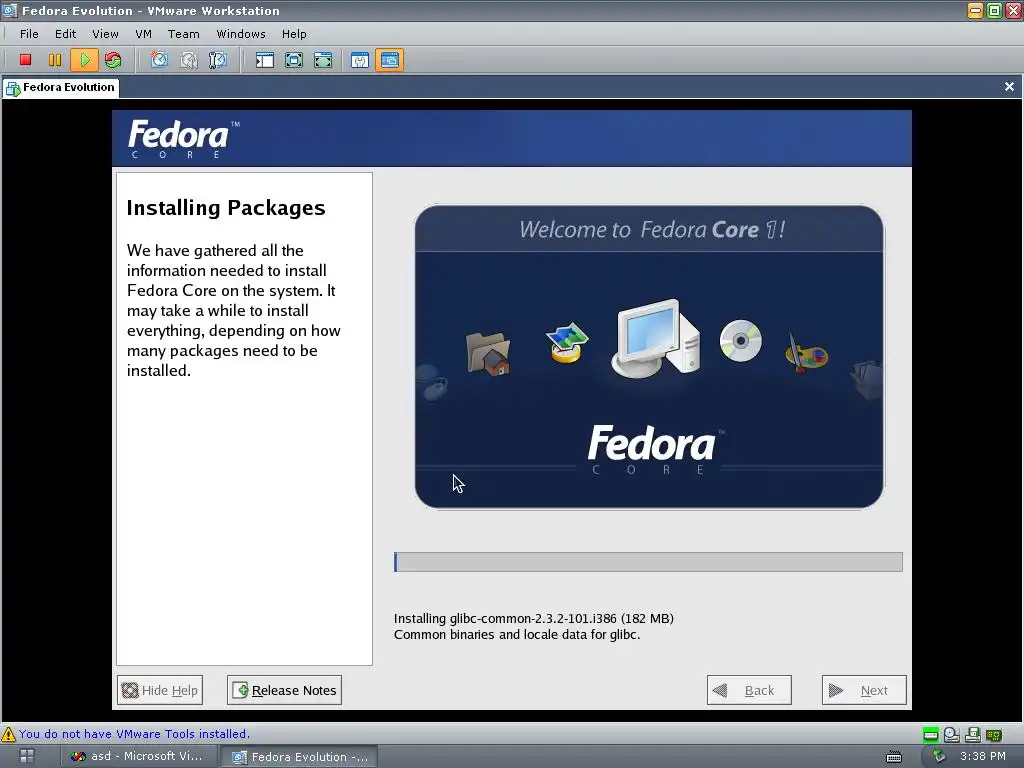
Task: Open the File menu
Action: coord(29,34)
